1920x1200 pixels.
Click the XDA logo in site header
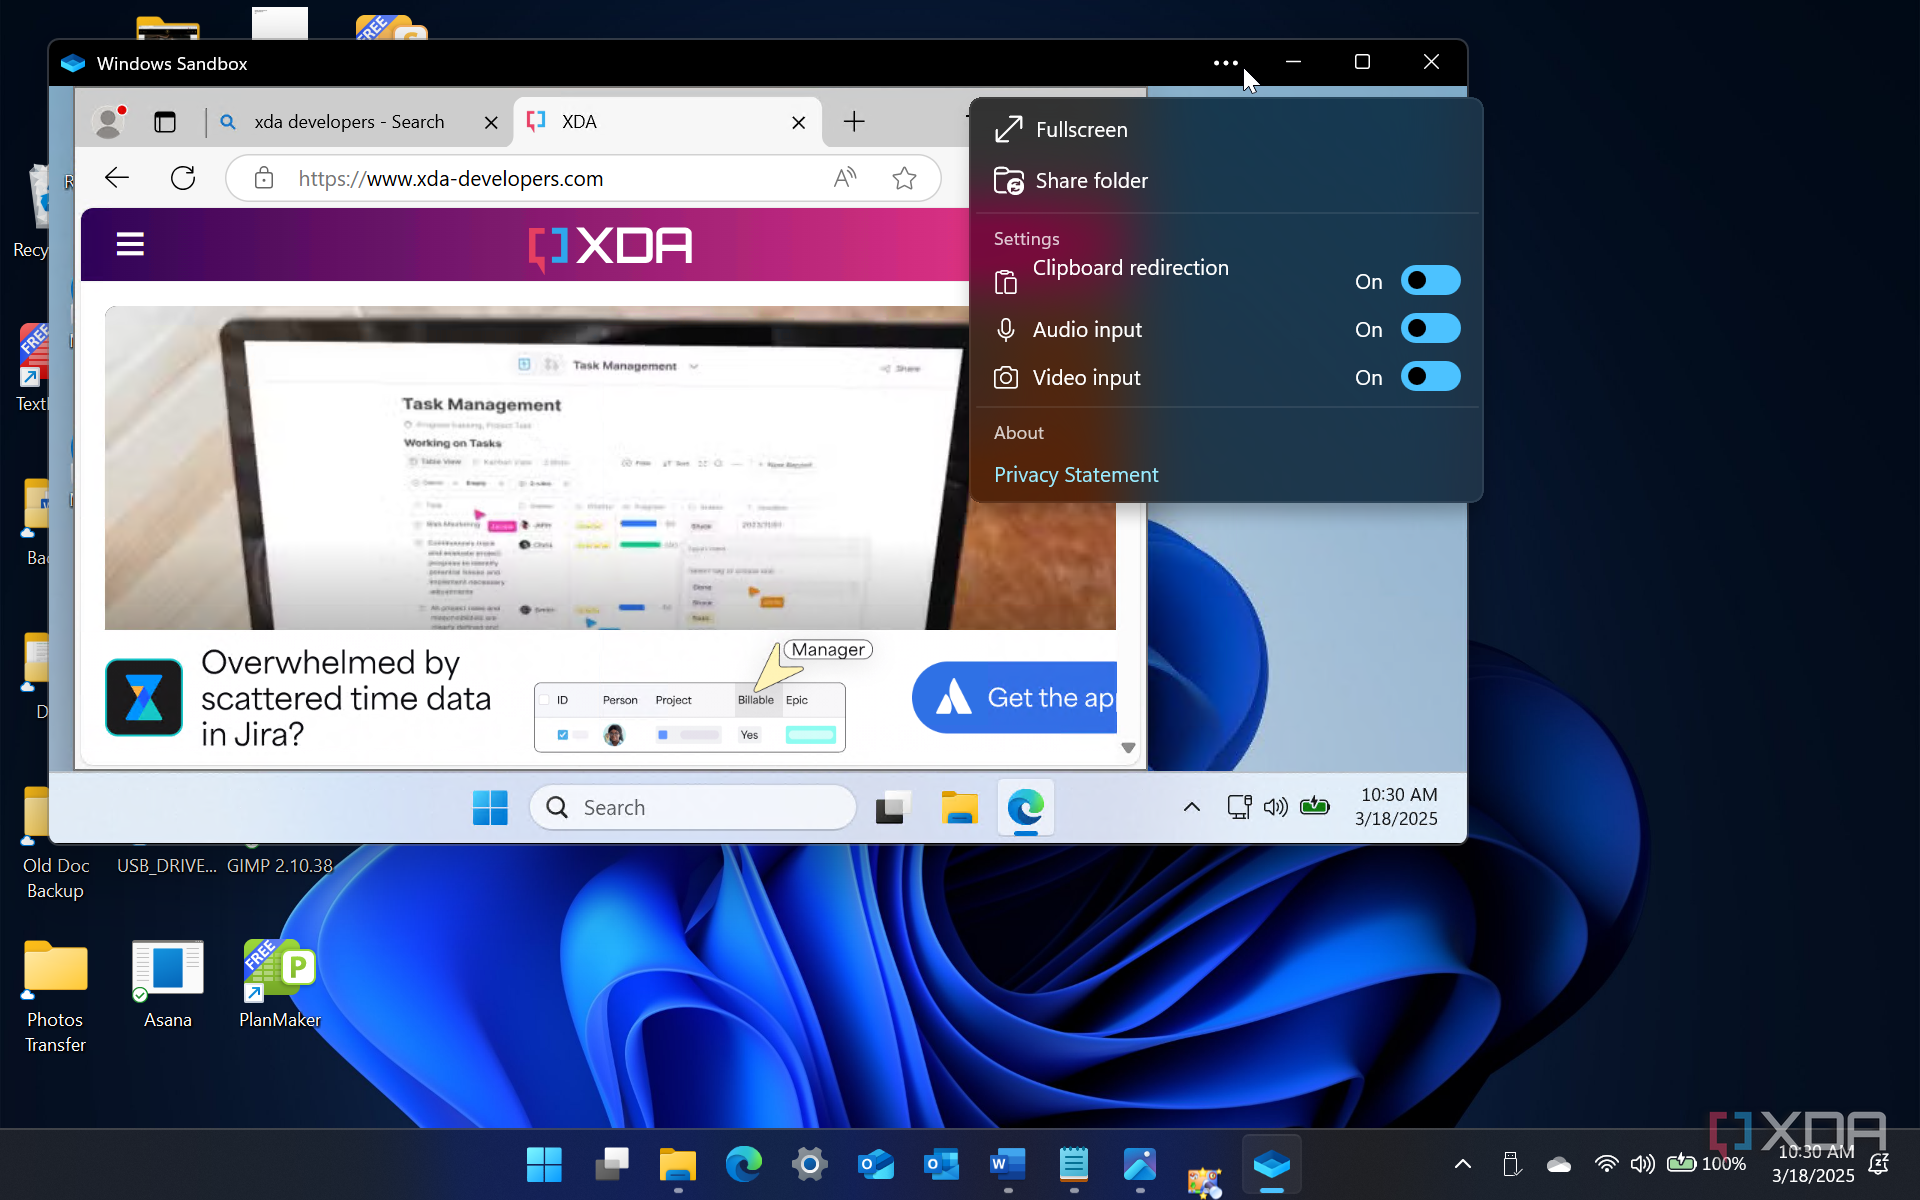pos(610,246)
